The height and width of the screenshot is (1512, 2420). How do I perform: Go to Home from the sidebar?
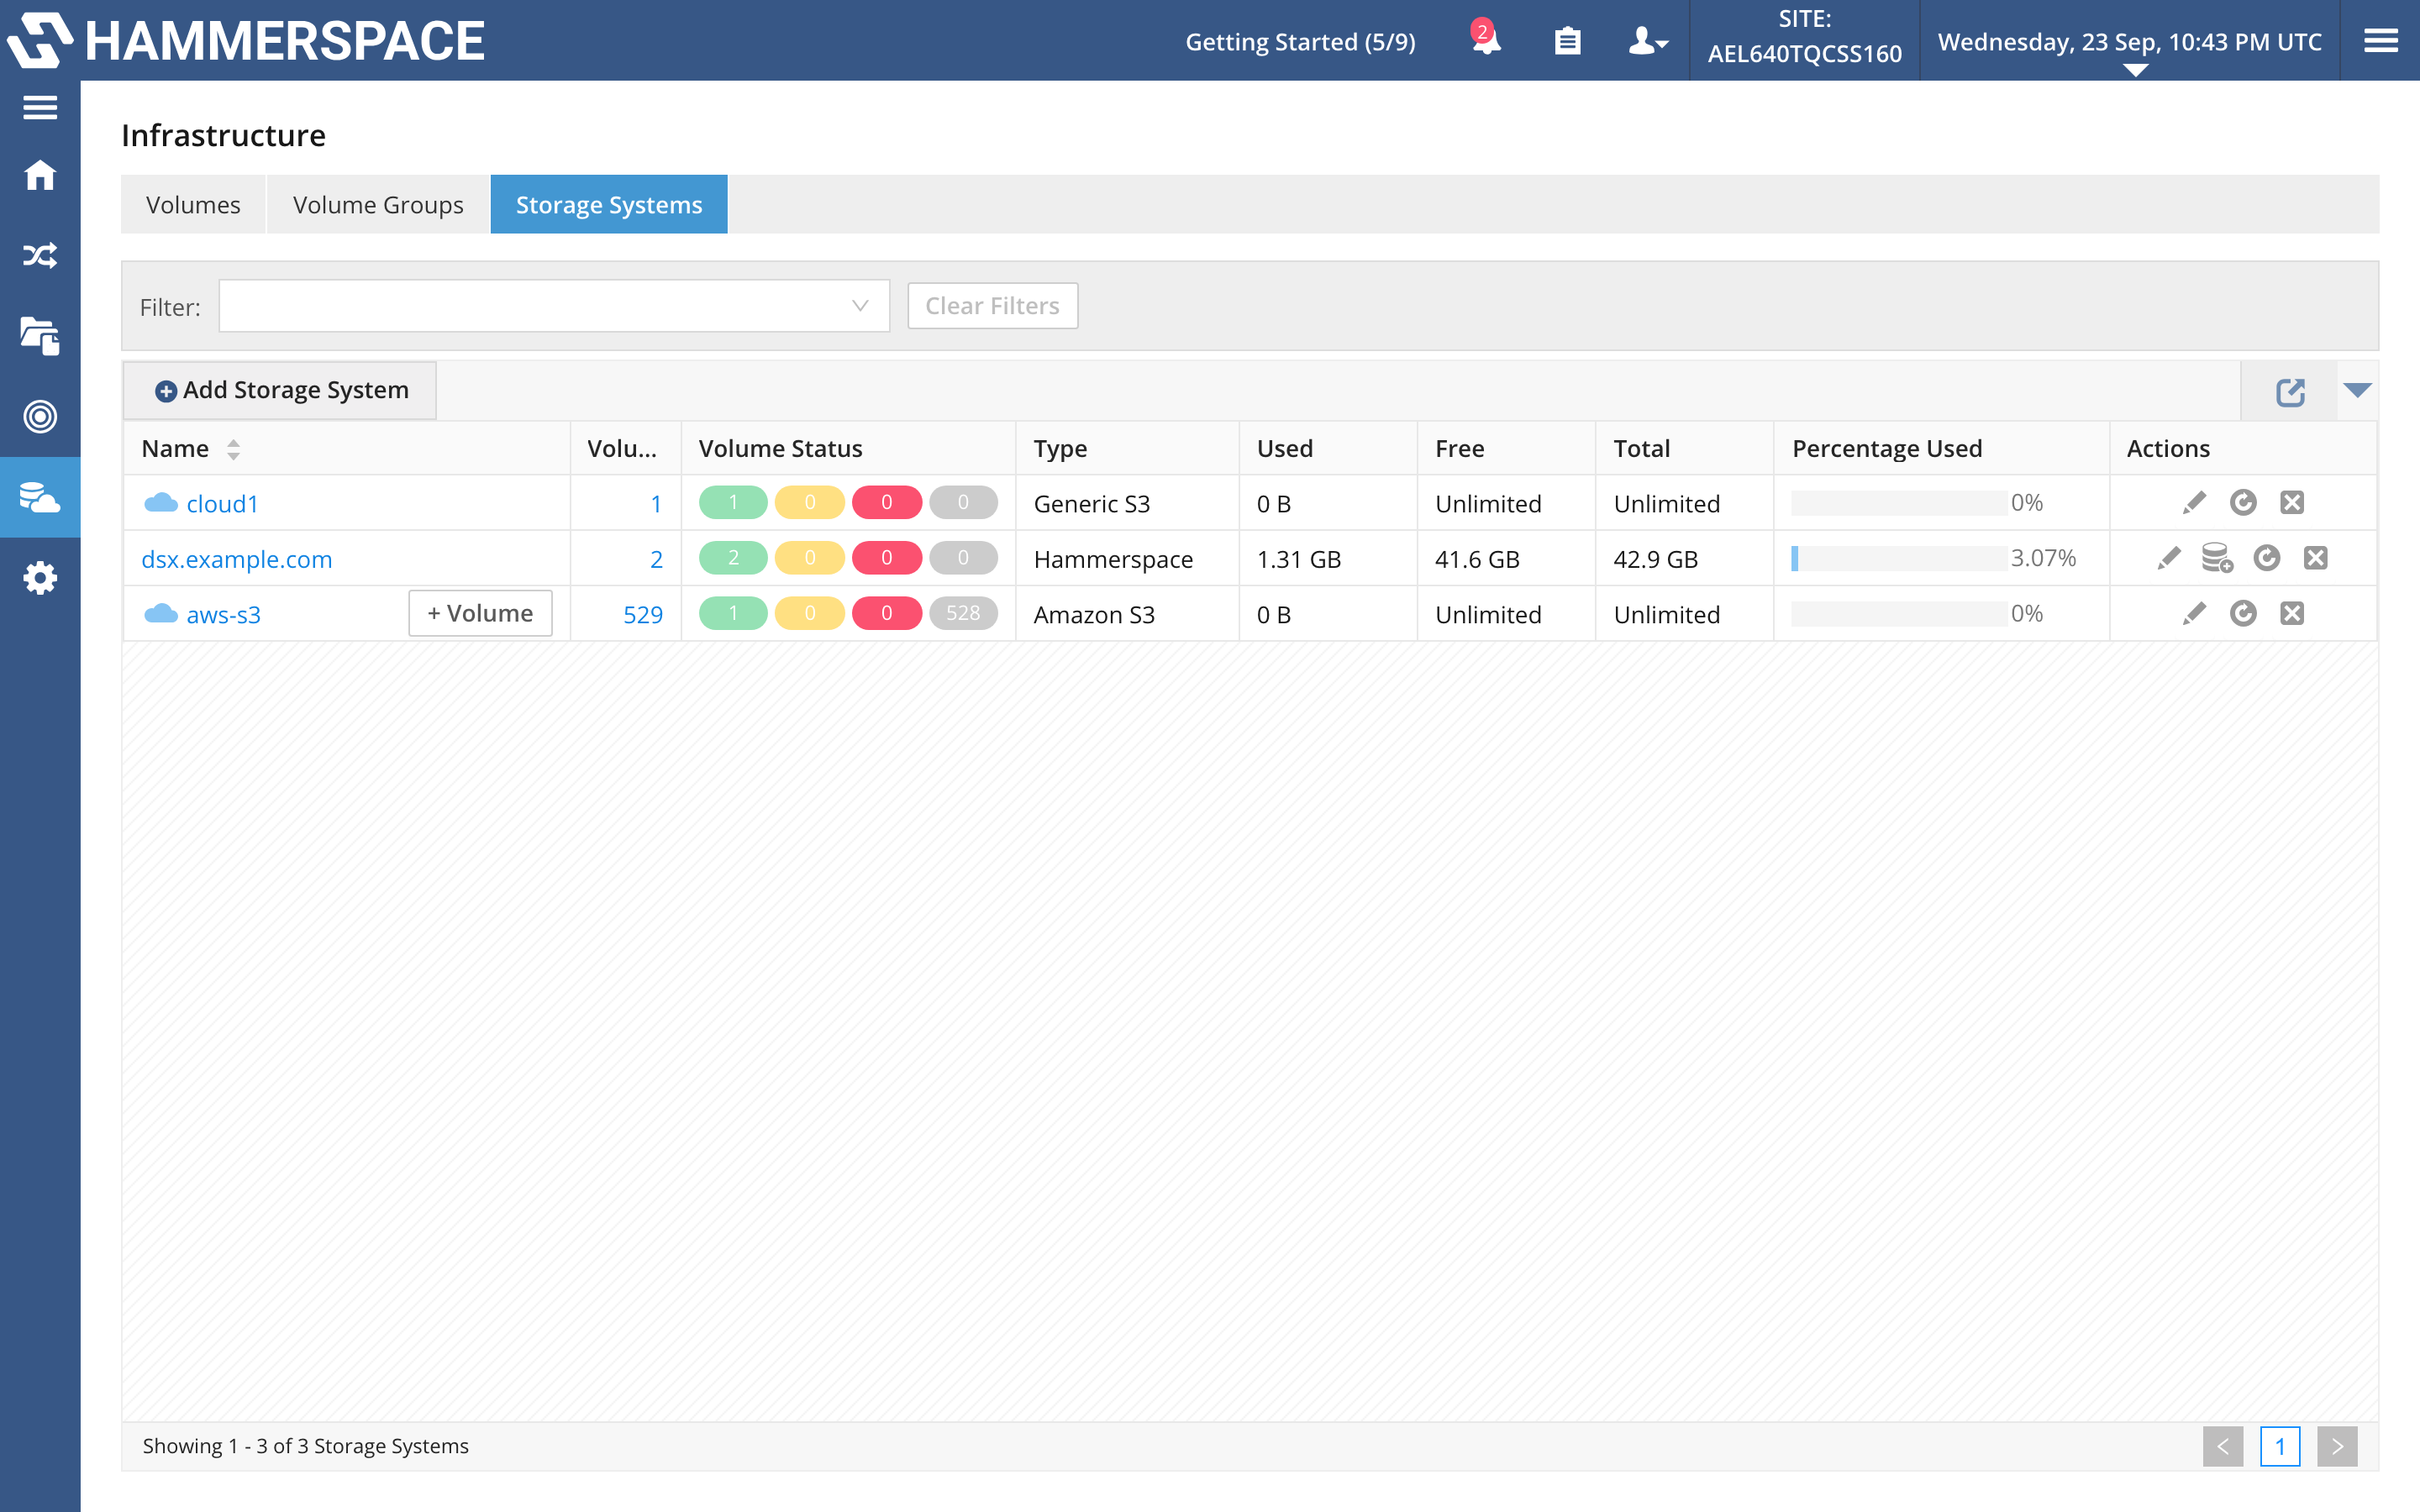40,175
